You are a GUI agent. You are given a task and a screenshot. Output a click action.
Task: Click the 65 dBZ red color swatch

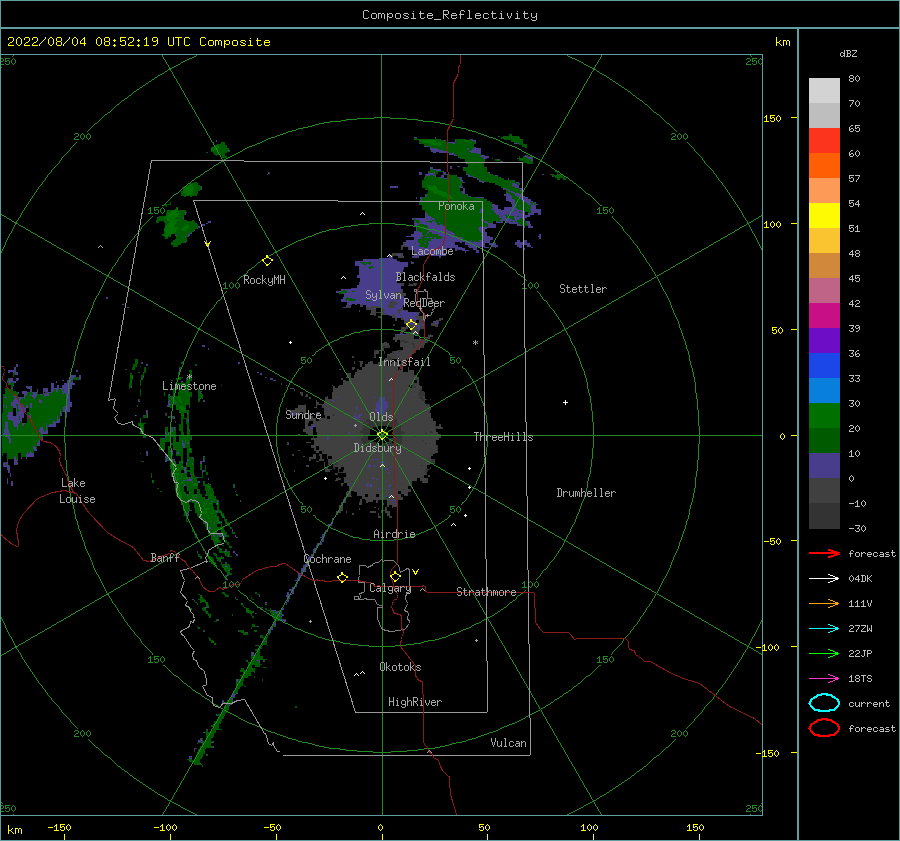click(x=824, y=140)
